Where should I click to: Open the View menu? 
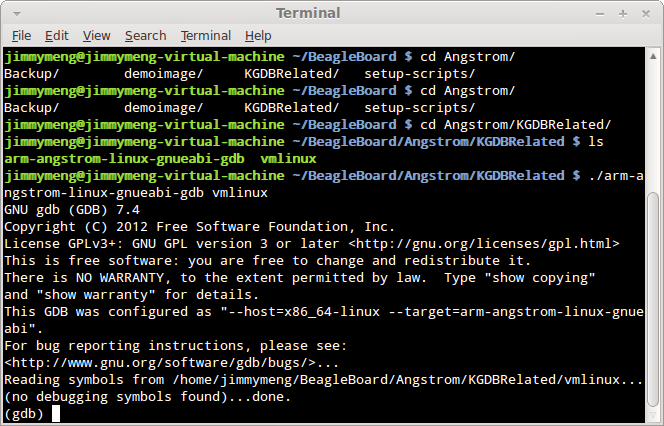tap(97, 36)
